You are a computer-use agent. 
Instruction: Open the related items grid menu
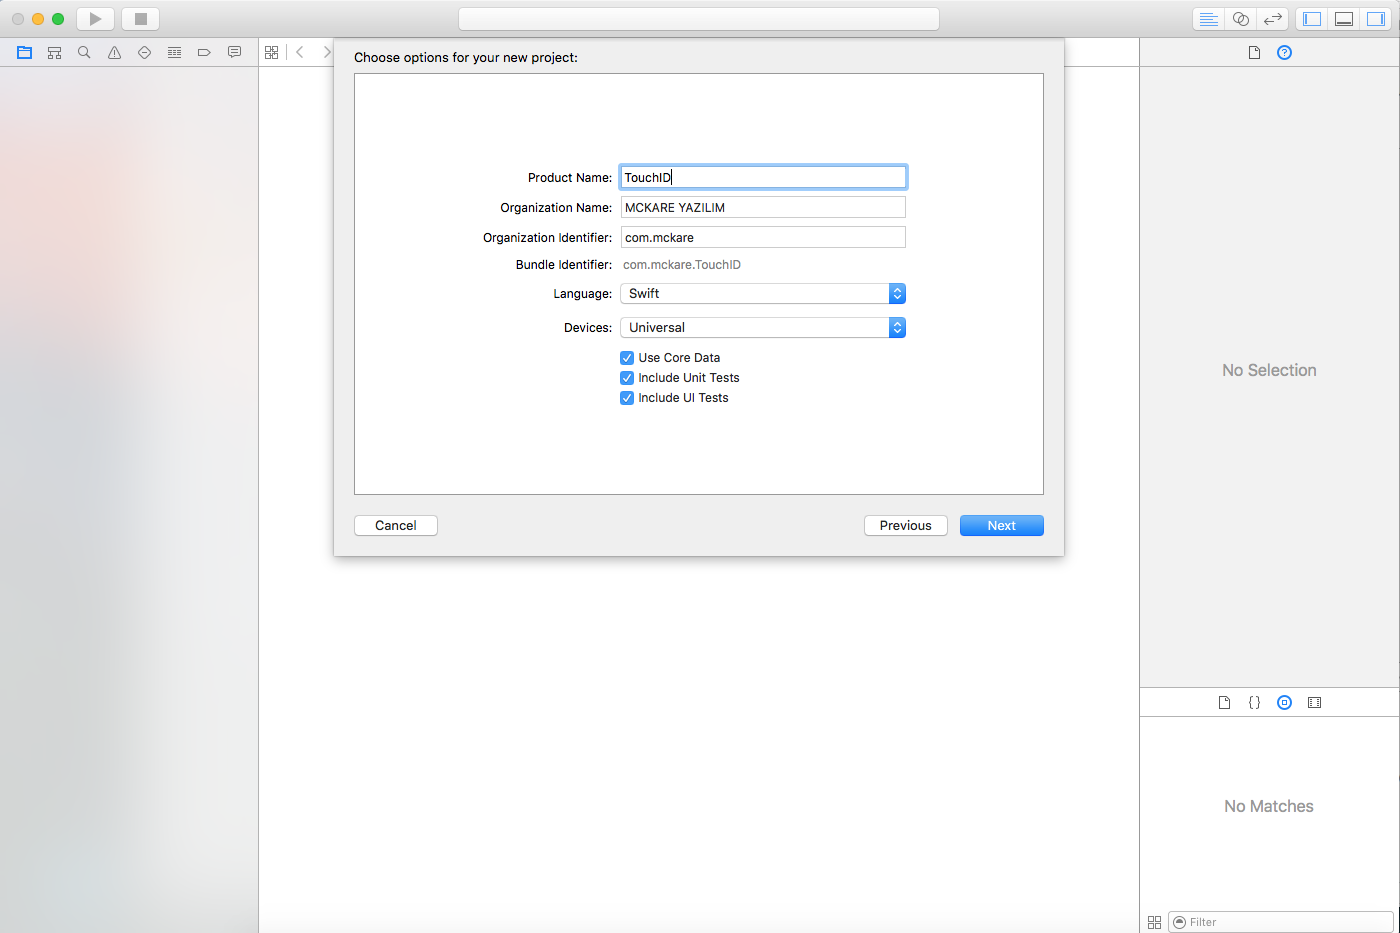click(x=271, y=52)
